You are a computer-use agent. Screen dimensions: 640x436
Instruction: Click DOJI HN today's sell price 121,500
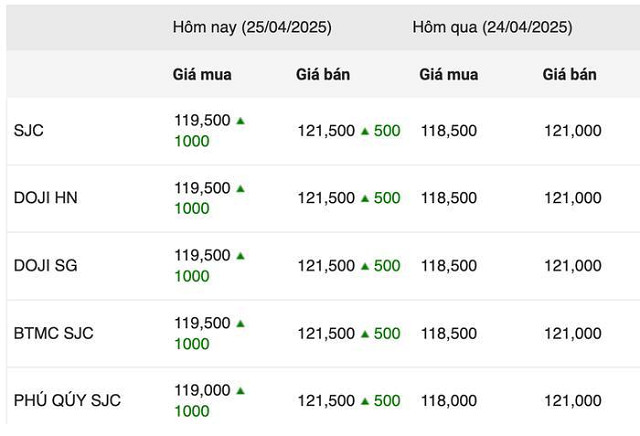[x=326, y=198]
